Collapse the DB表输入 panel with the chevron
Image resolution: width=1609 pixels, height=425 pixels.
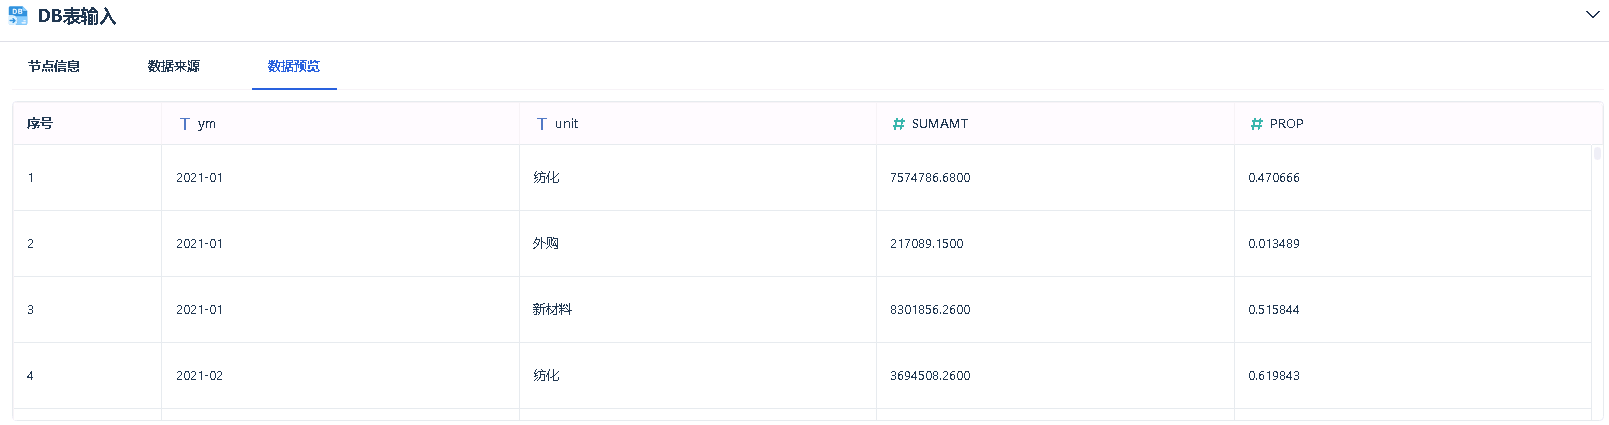(1592, 15)
